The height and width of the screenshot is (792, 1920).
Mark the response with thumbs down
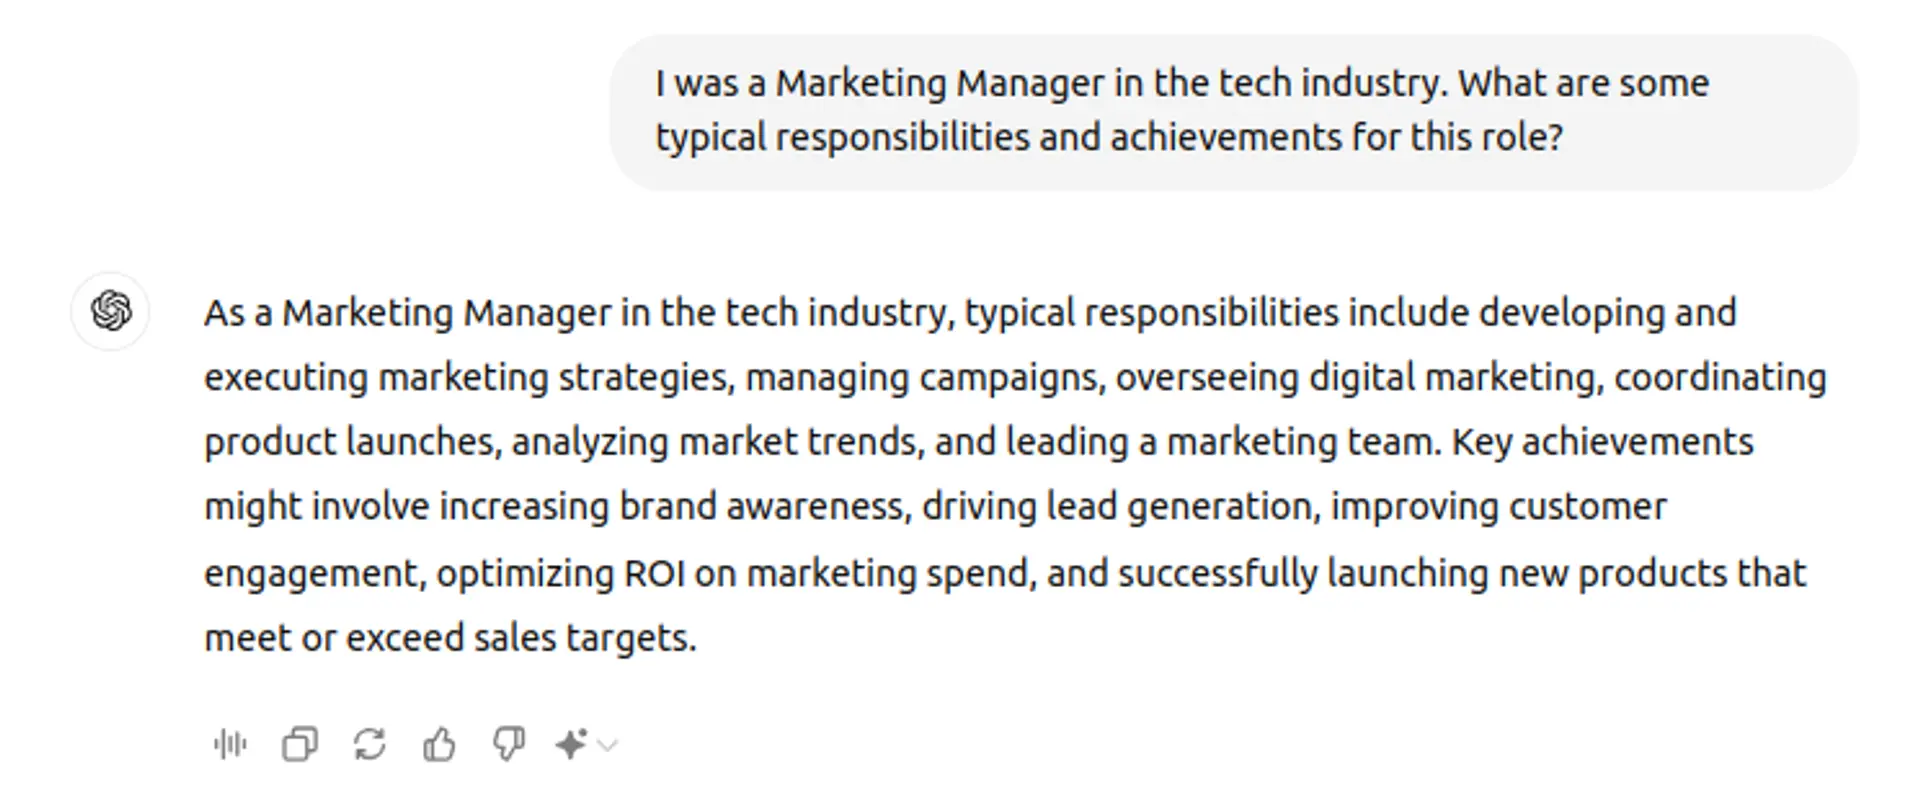509,745
